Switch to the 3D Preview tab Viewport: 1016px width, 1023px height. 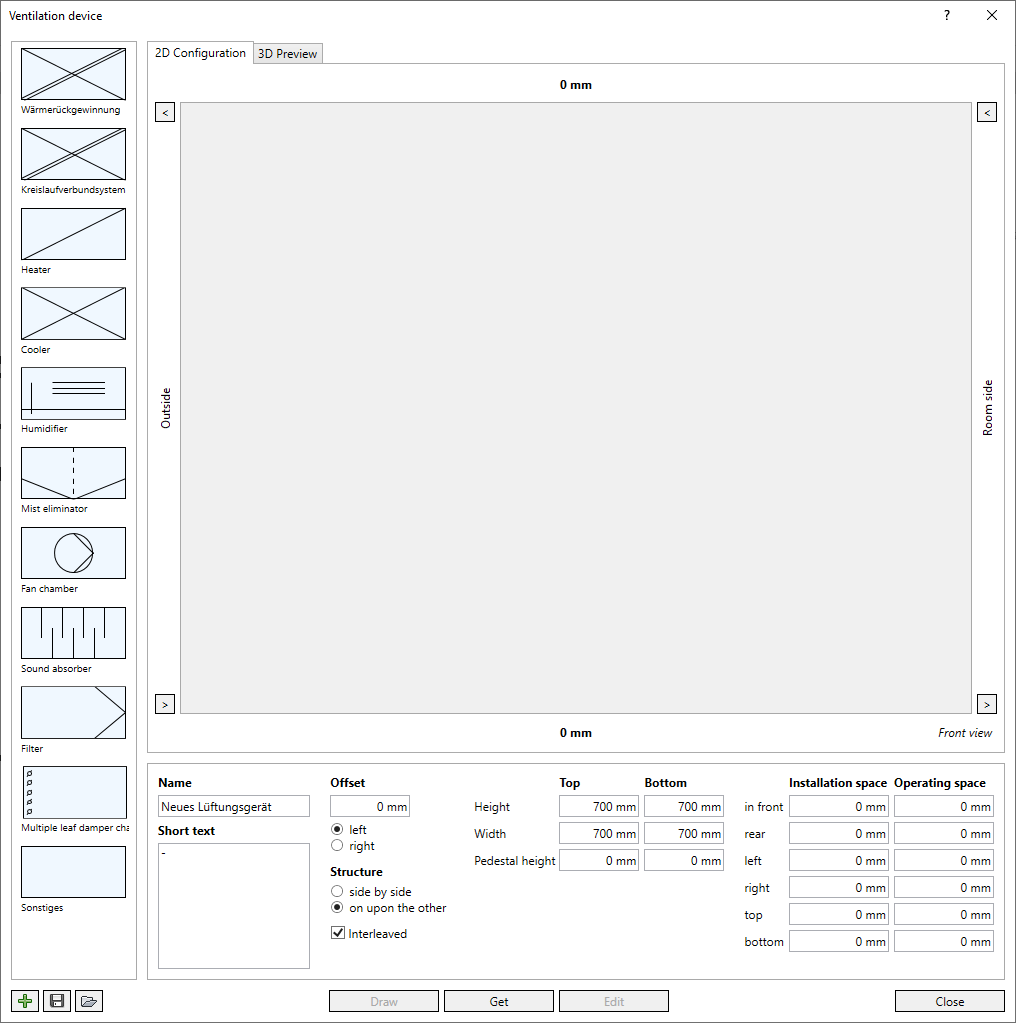[x=288, y=53]
